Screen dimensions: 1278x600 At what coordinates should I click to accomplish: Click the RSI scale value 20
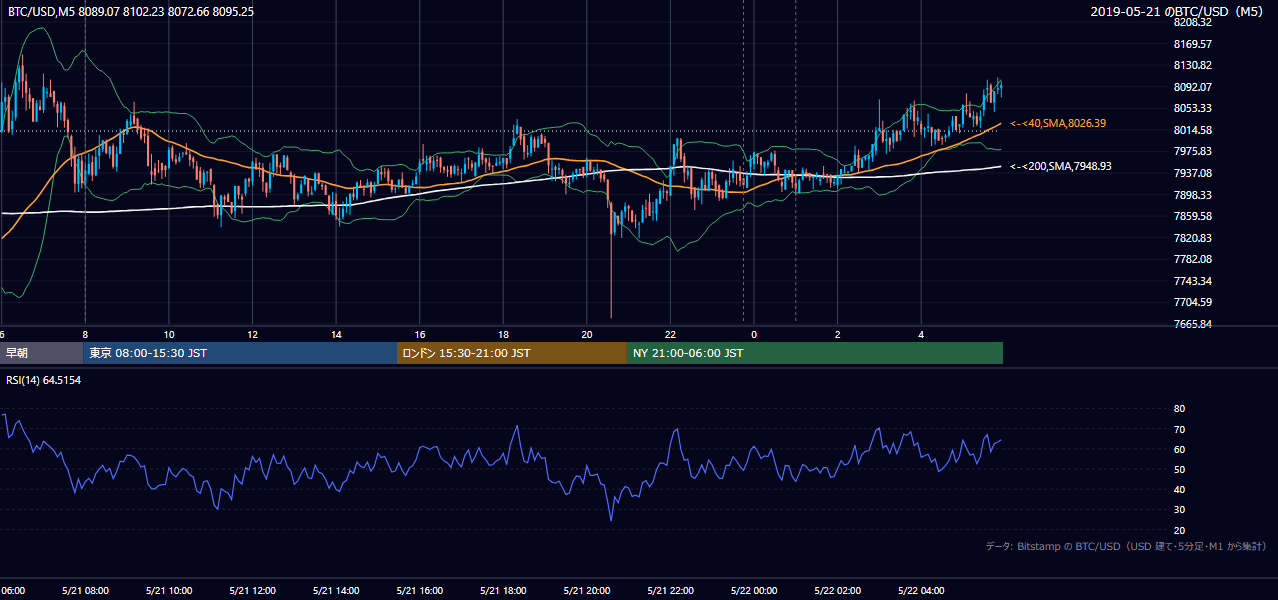pyautogui.click(x=1179, y=530)
